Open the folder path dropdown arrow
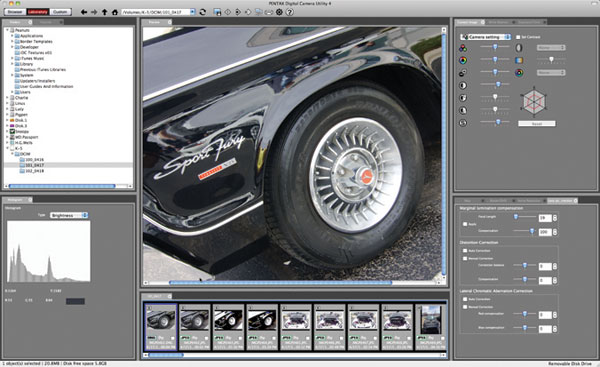This screenshot has width=600, height=367. 192,12
